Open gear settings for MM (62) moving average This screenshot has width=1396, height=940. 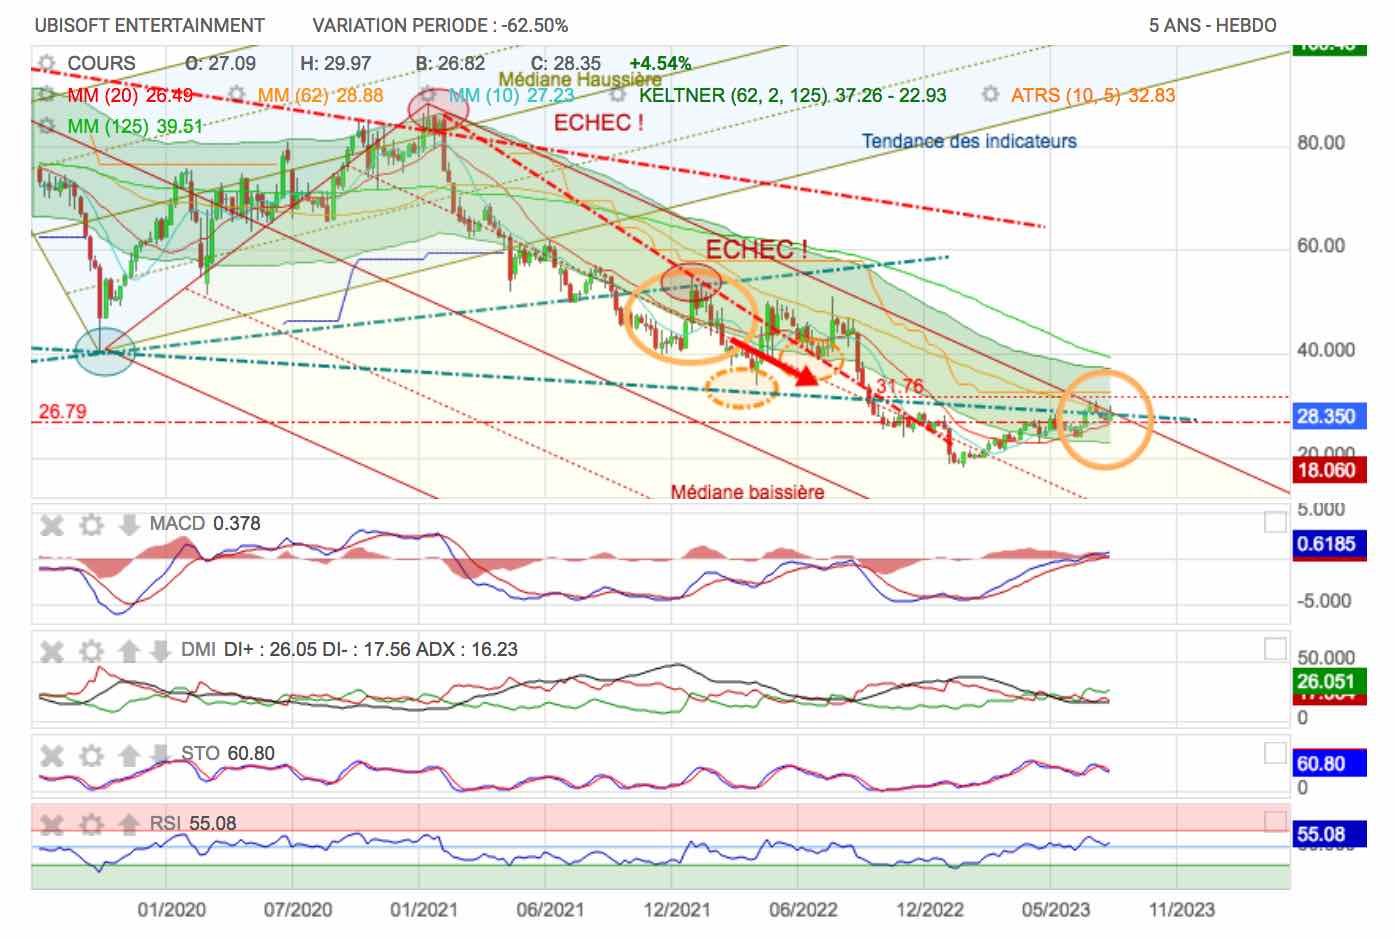(x=236, y=95)
